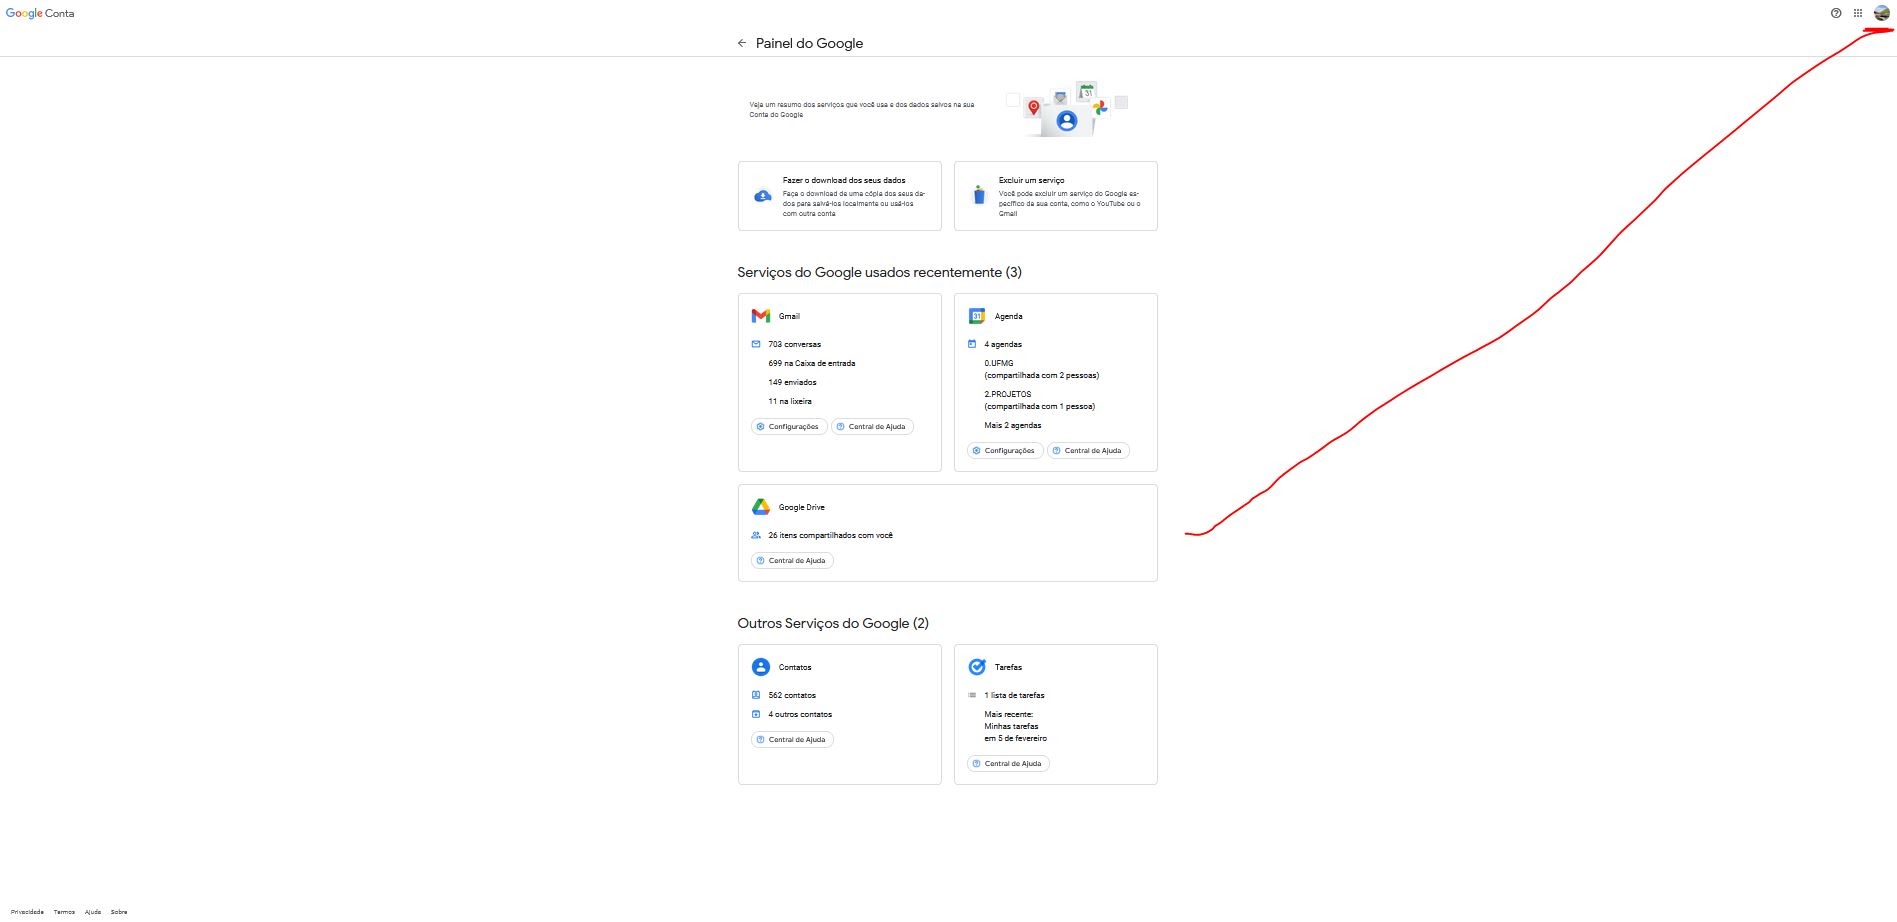Open Gmail Central de Ajuda
Screen dimensions: 1897x922
pyautogui.click(x=872, y=427)
